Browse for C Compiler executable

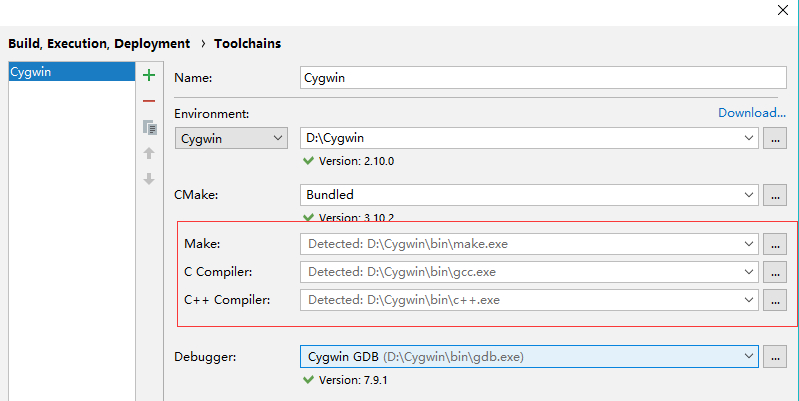(x=775, y=271)
